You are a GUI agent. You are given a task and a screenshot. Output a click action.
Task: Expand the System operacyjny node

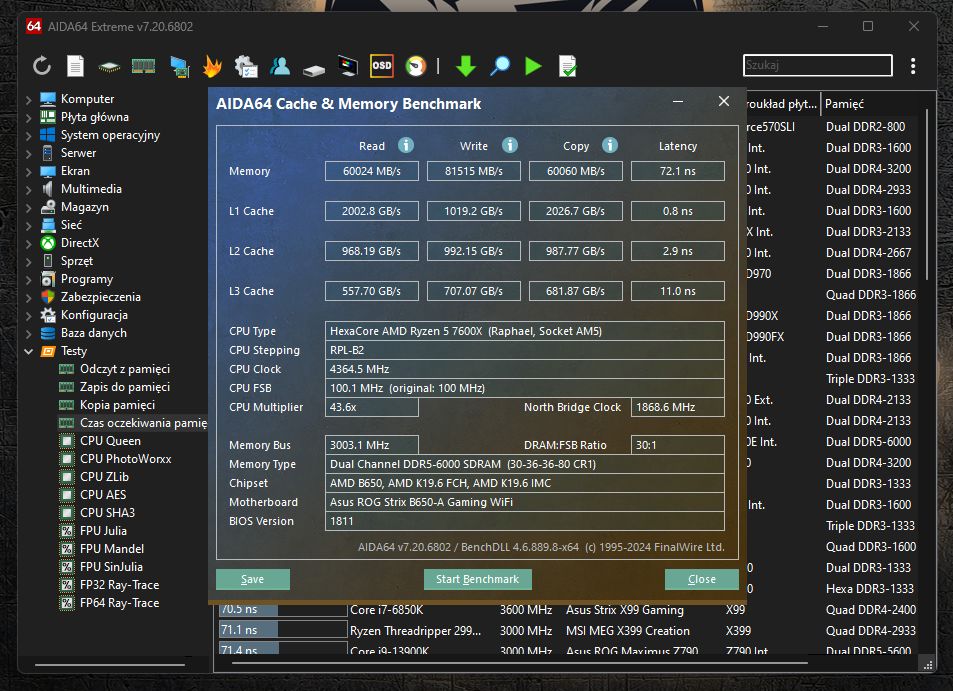(x=28, y=135)
